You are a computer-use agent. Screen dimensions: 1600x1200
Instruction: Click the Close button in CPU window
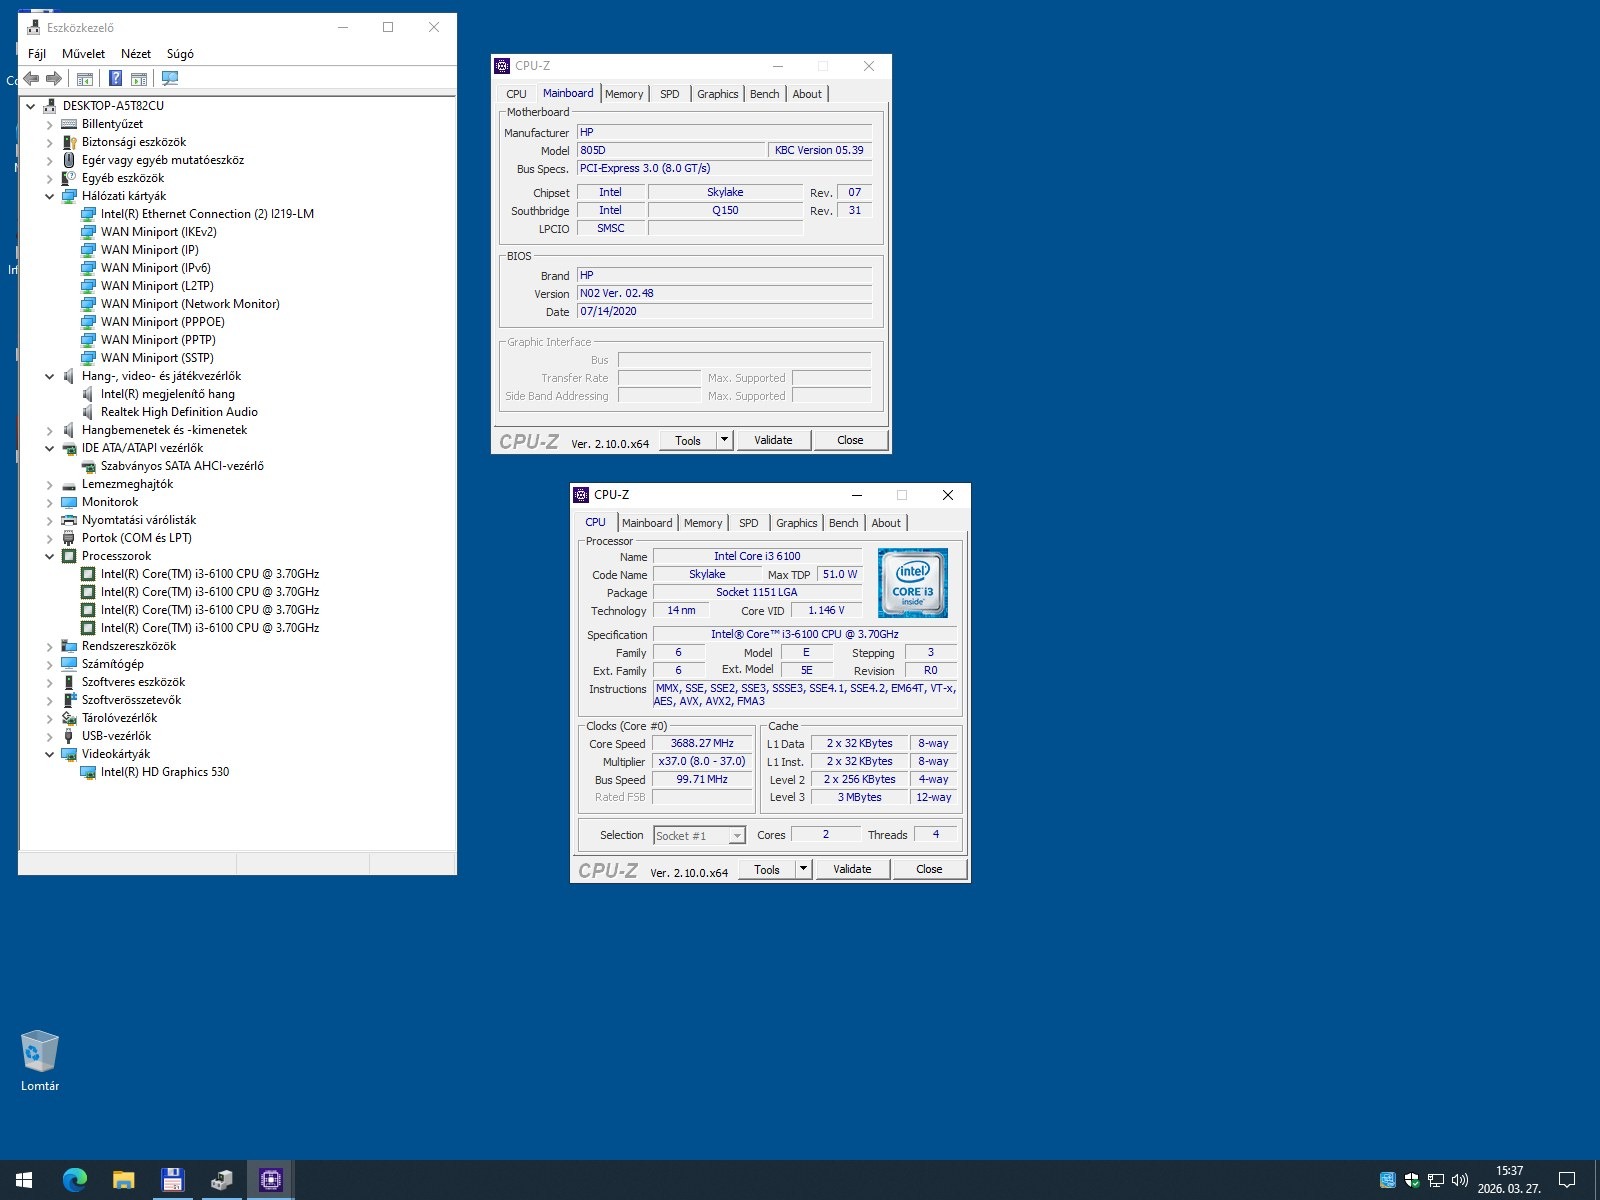pyautogui.click(x=929, y=869)
